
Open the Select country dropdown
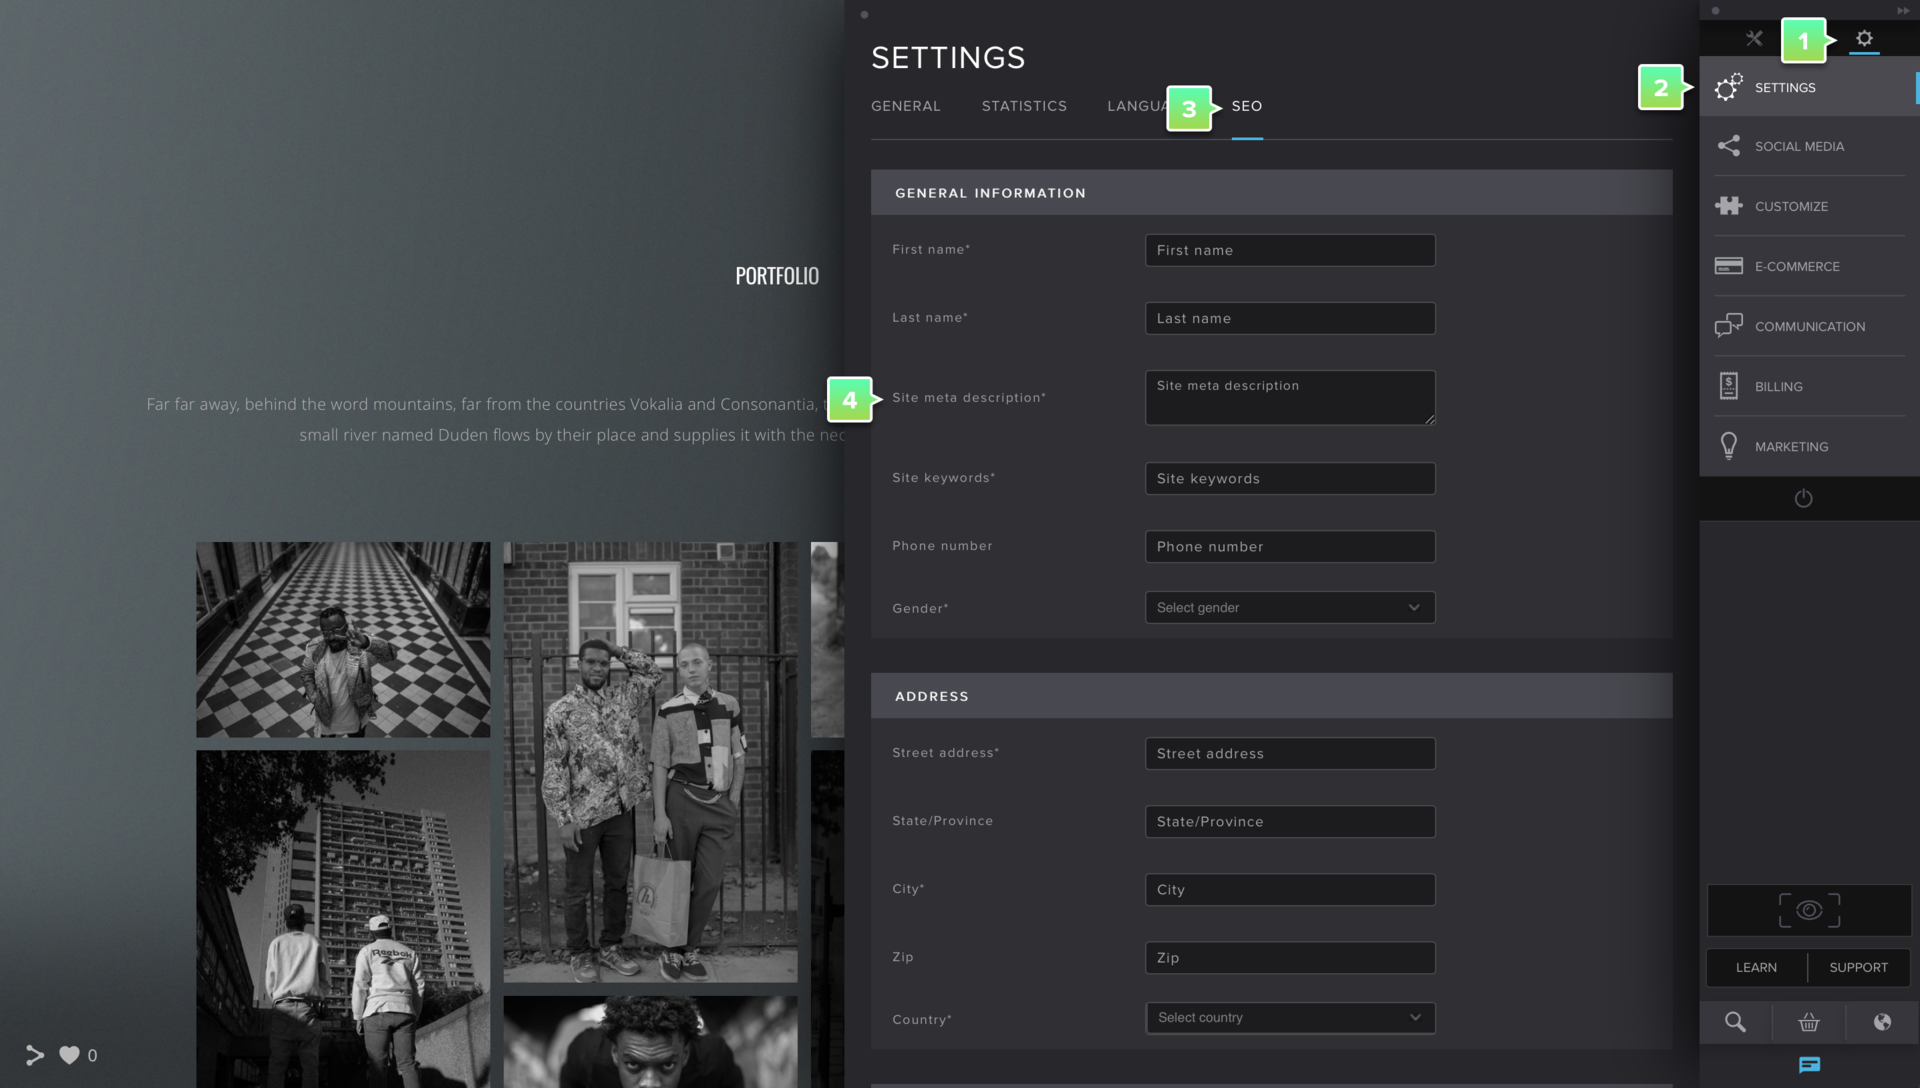pyautogui.click(x=1290, y=1017)
